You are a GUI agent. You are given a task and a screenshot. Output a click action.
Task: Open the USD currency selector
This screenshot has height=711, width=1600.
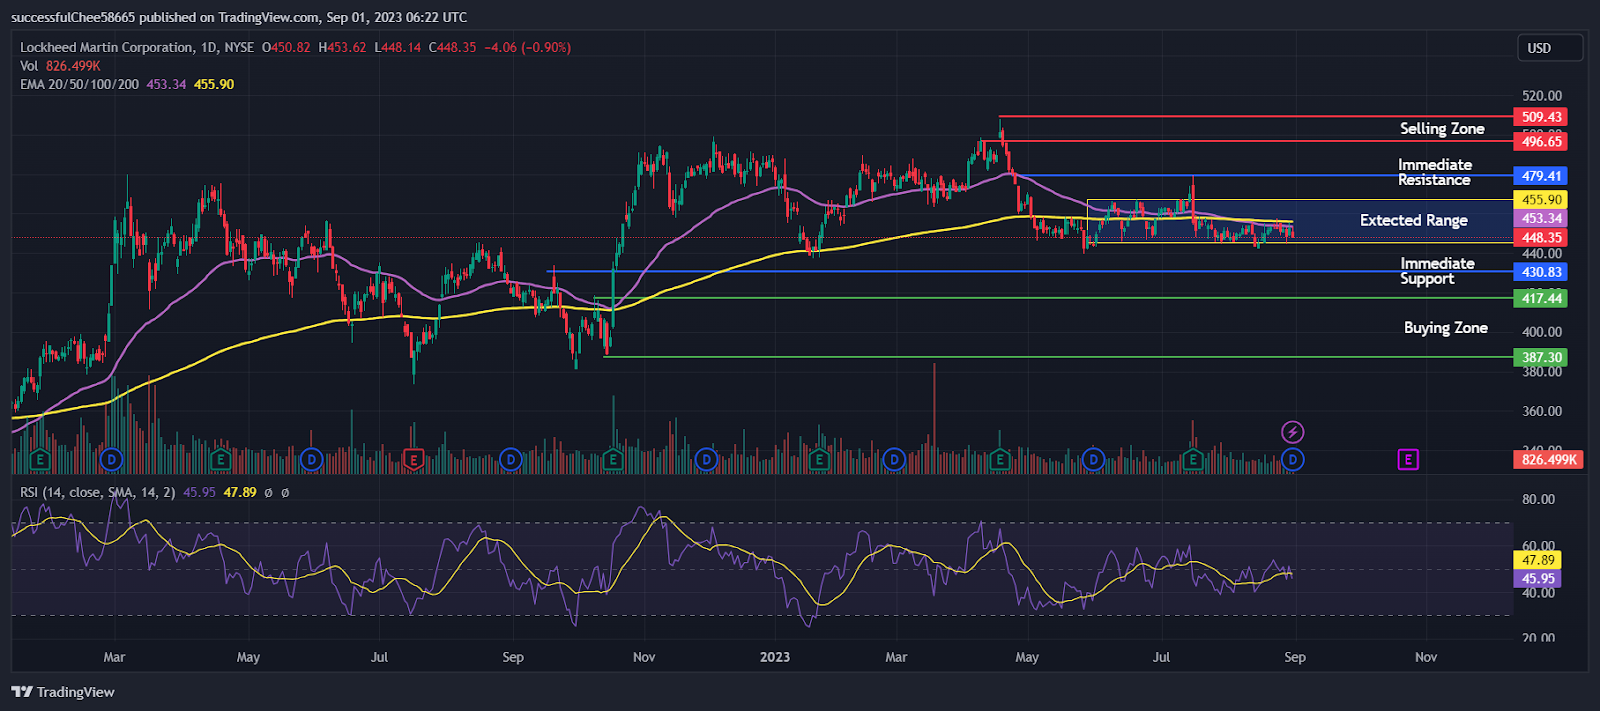point(1550,48)
